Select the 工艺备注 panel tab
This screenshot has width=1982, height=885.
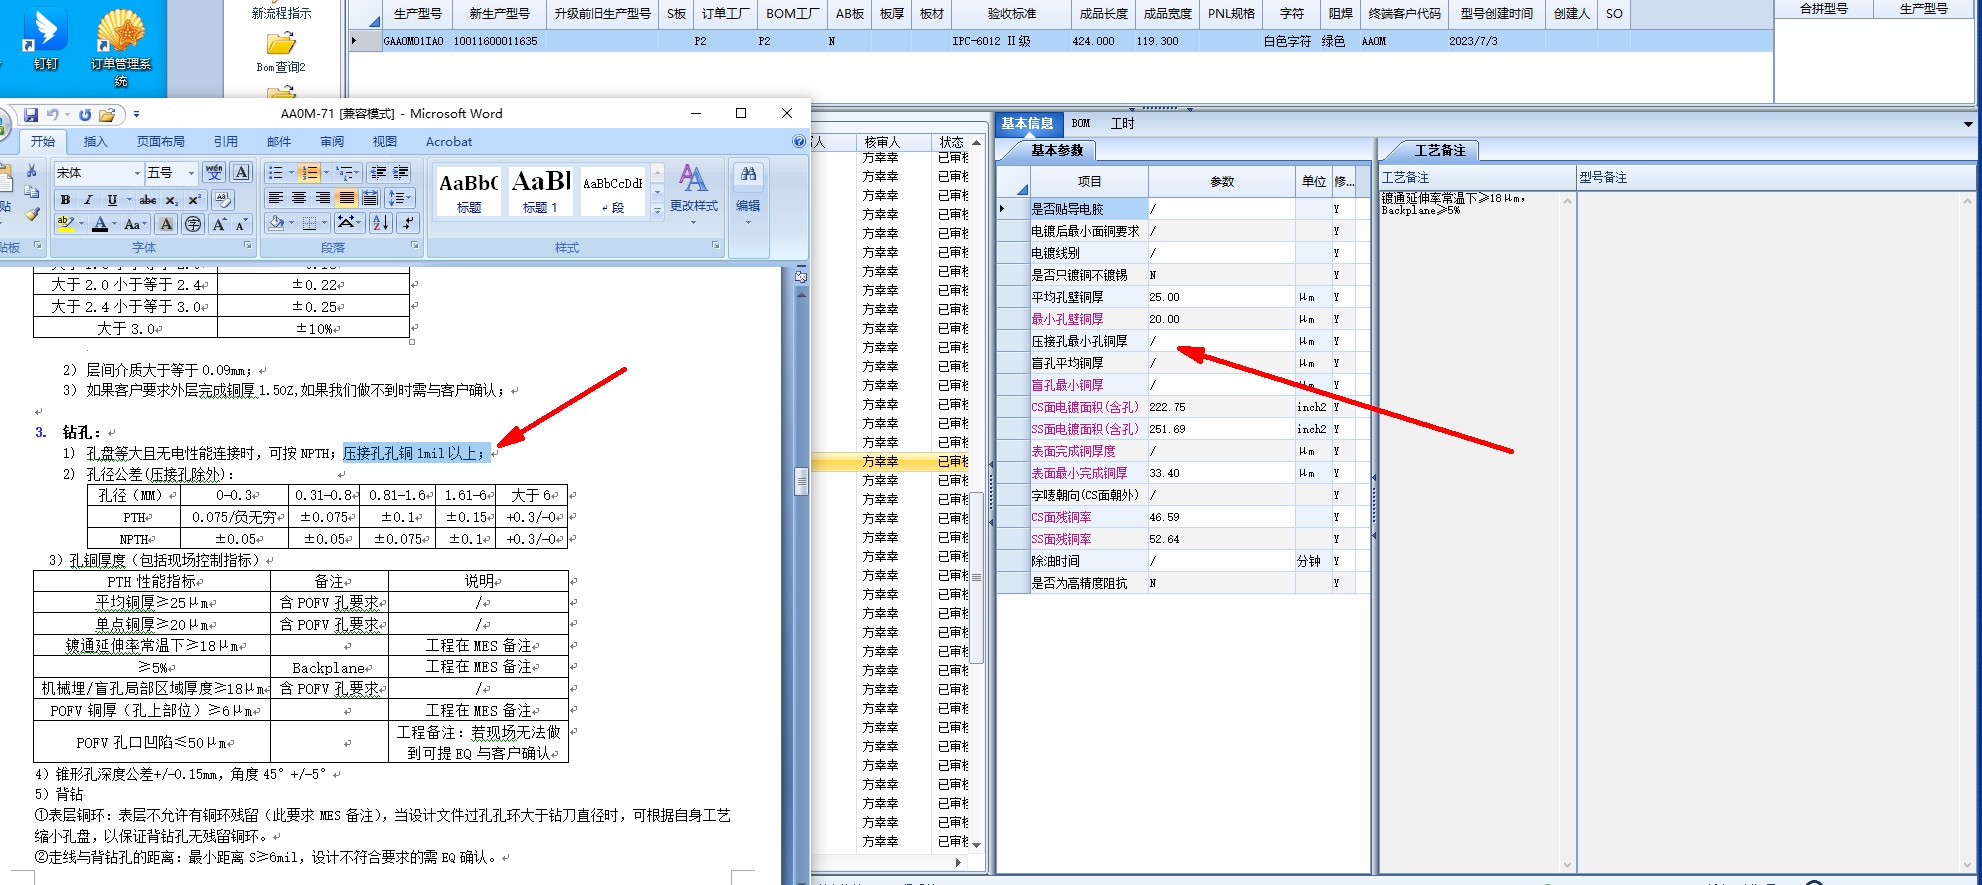pyautogui.click(x=1439, y=151)
